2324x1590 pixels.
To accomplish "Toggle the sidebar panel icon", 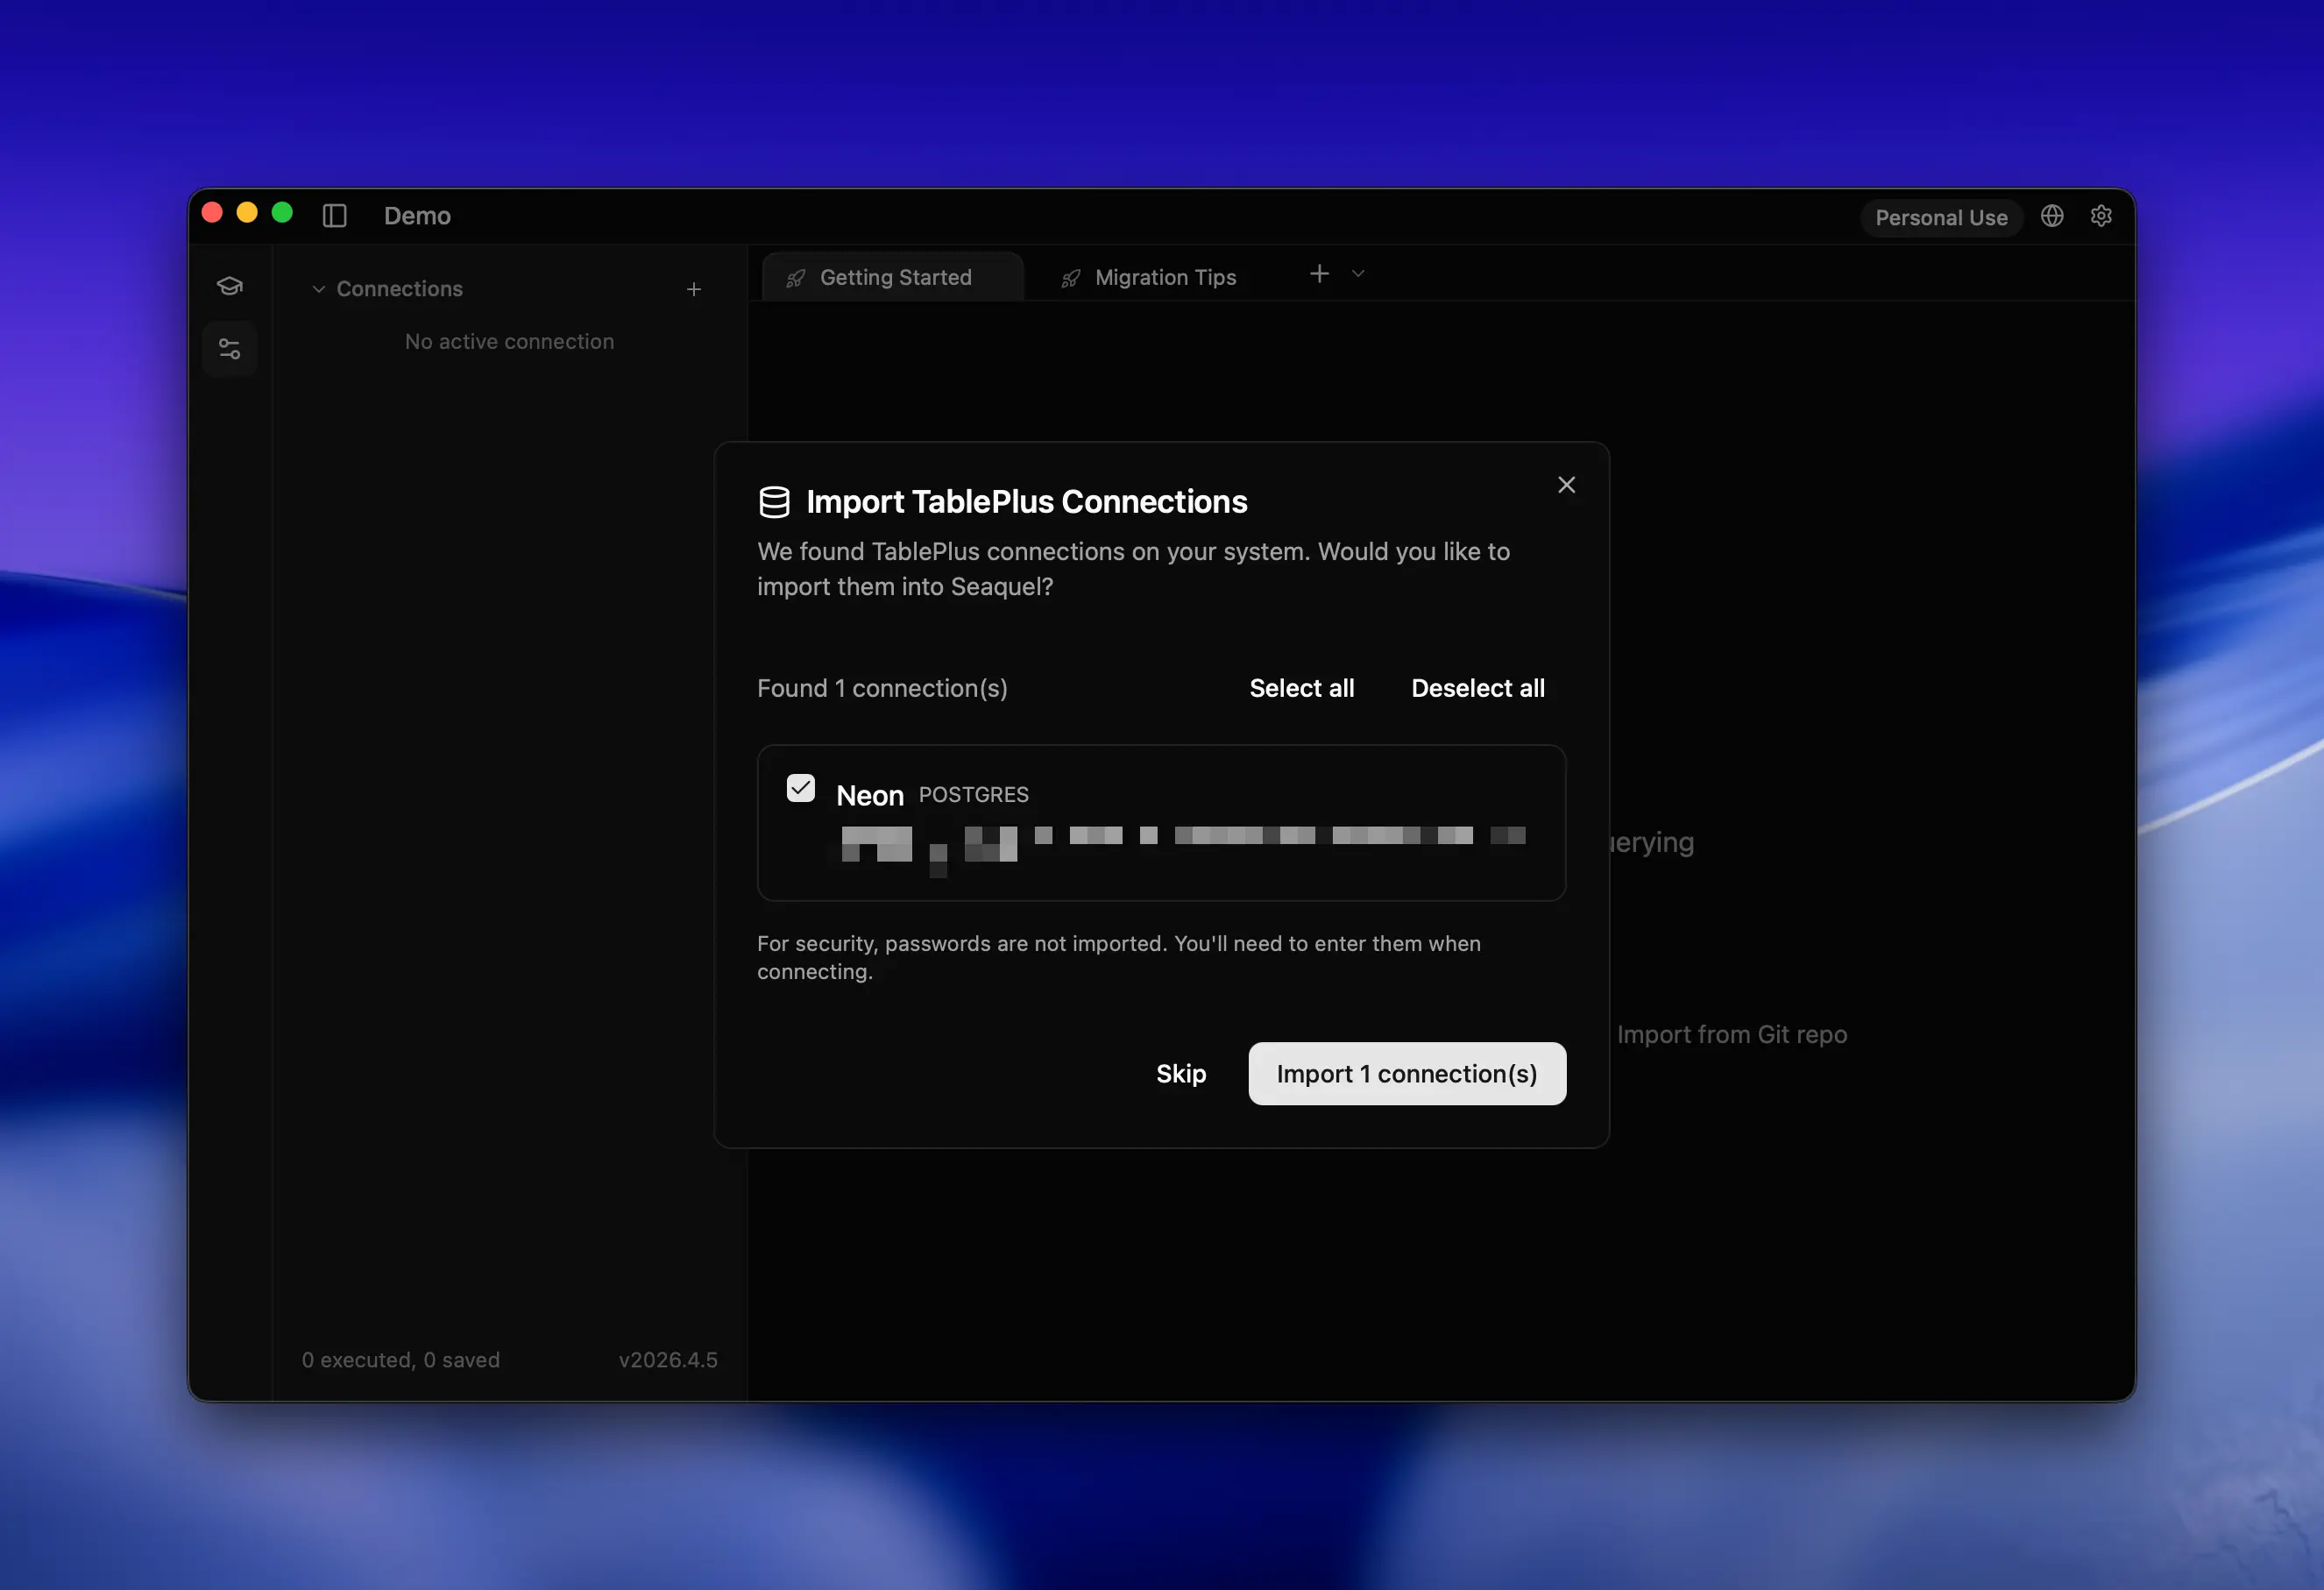I will pos(335,216).
